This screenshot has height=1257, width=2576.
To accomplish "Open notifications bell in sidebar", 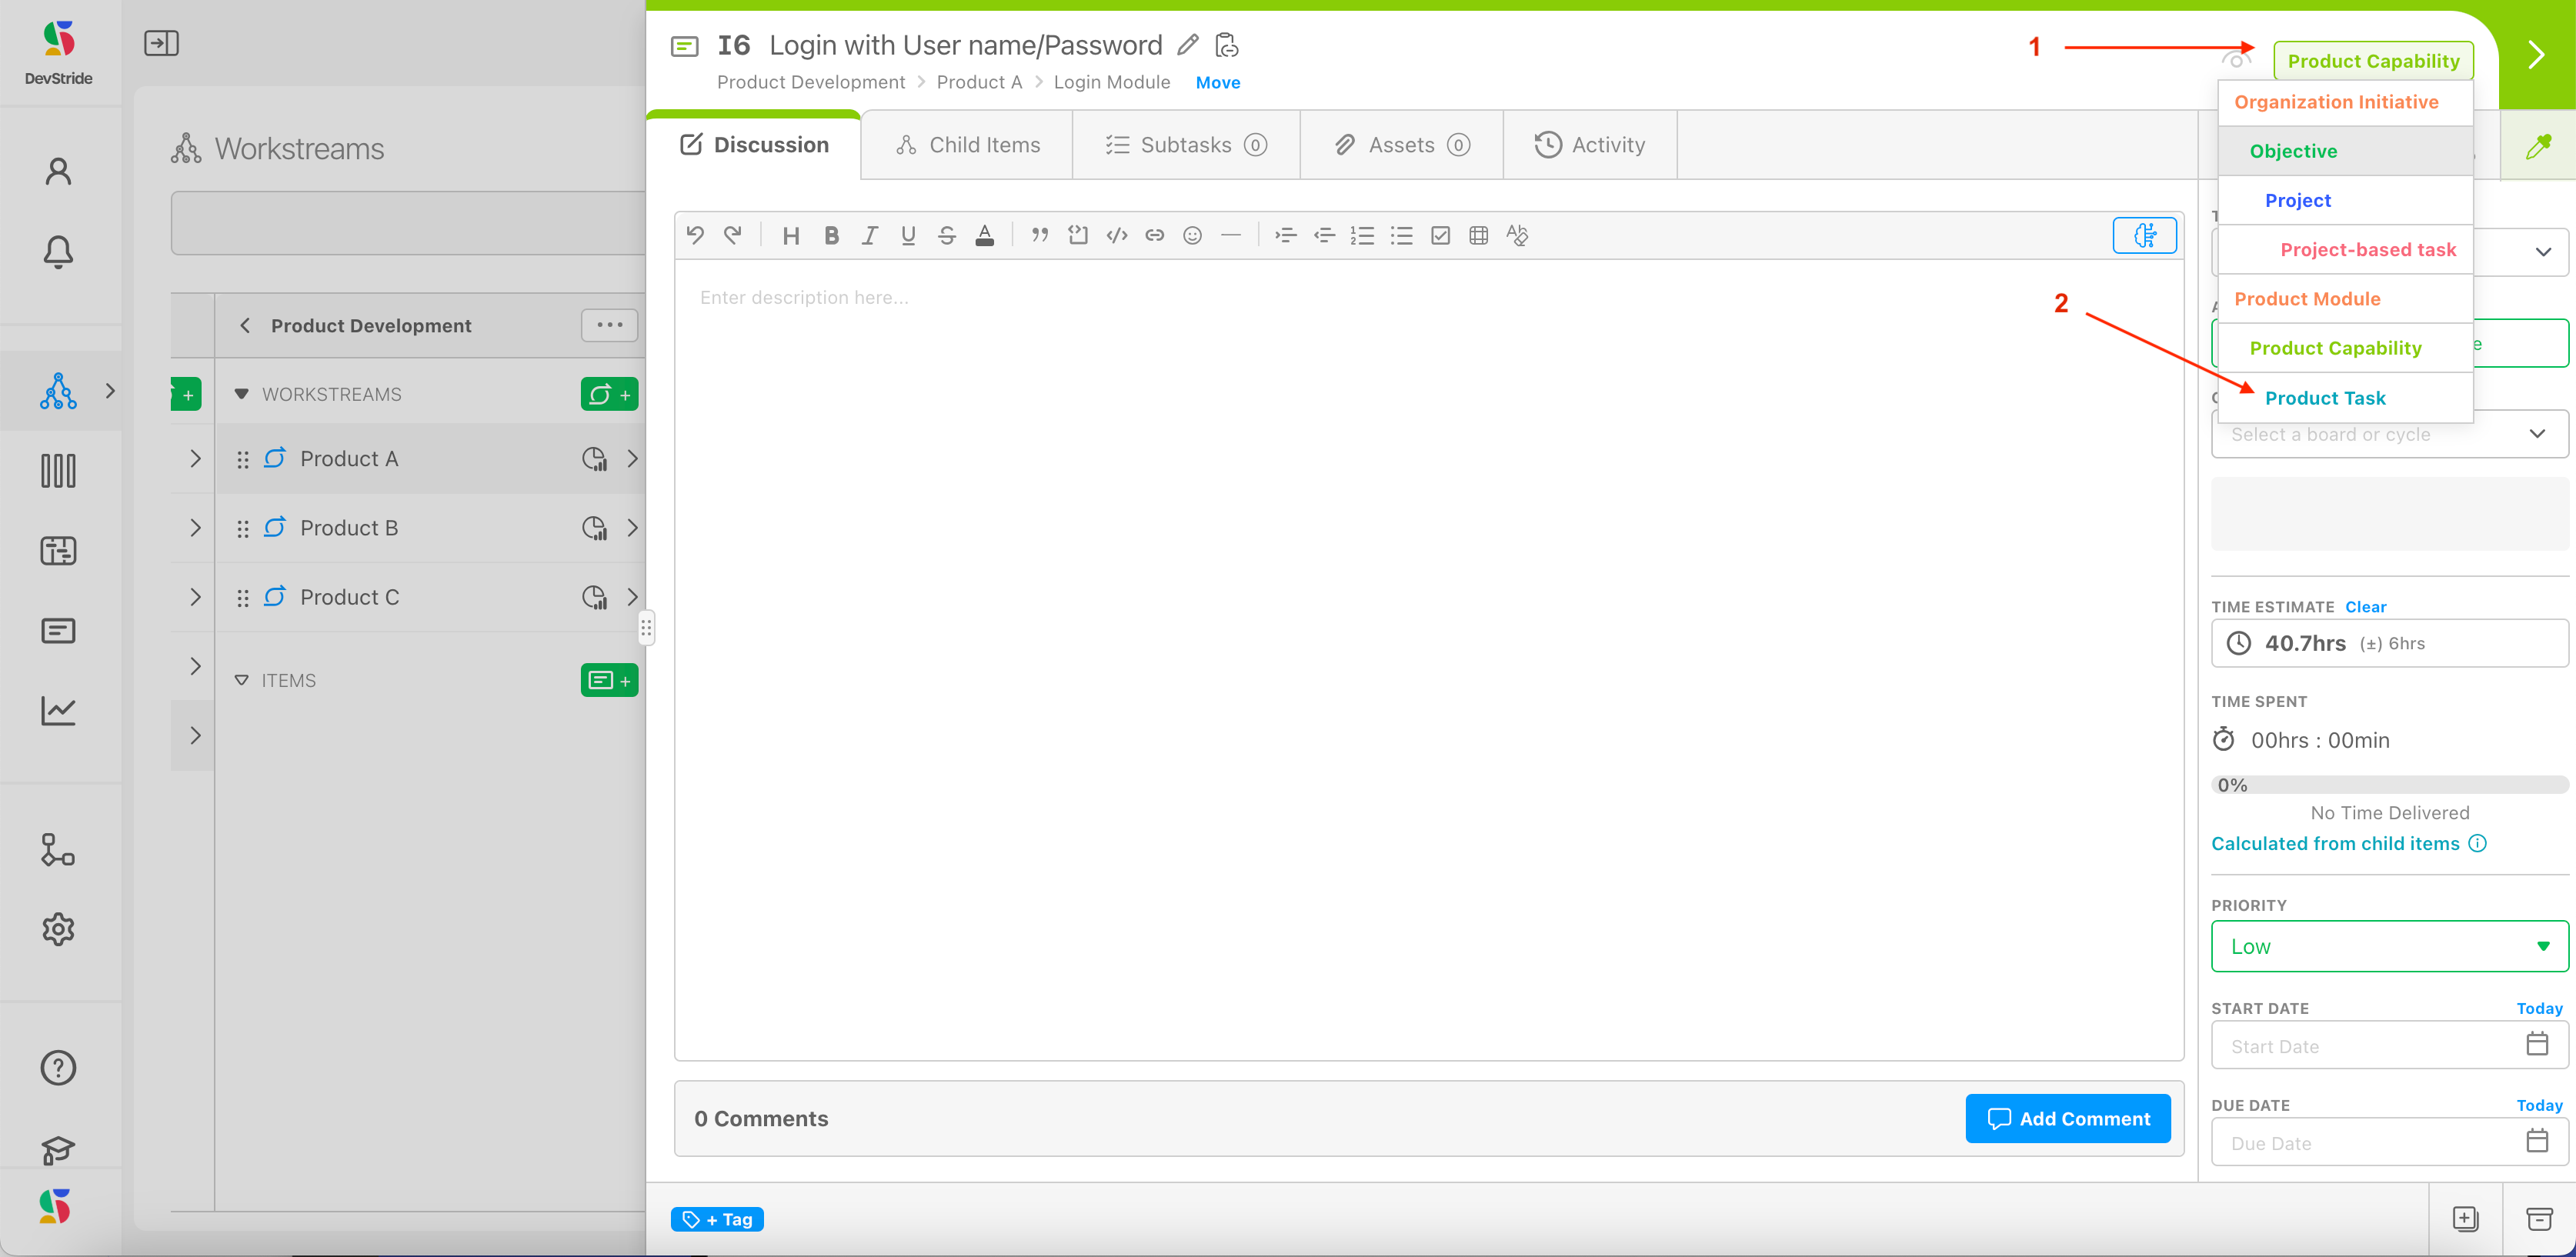I will [58, 251].
